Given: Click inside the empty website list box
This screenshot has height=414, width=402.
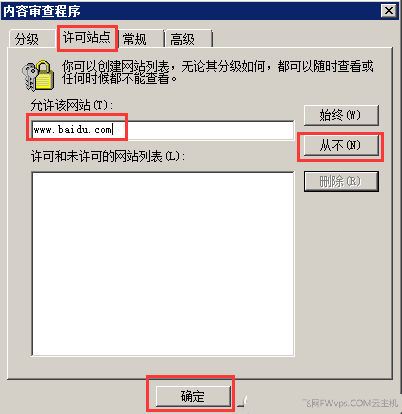Looking at the screenshot, I should tap(163, 264).
